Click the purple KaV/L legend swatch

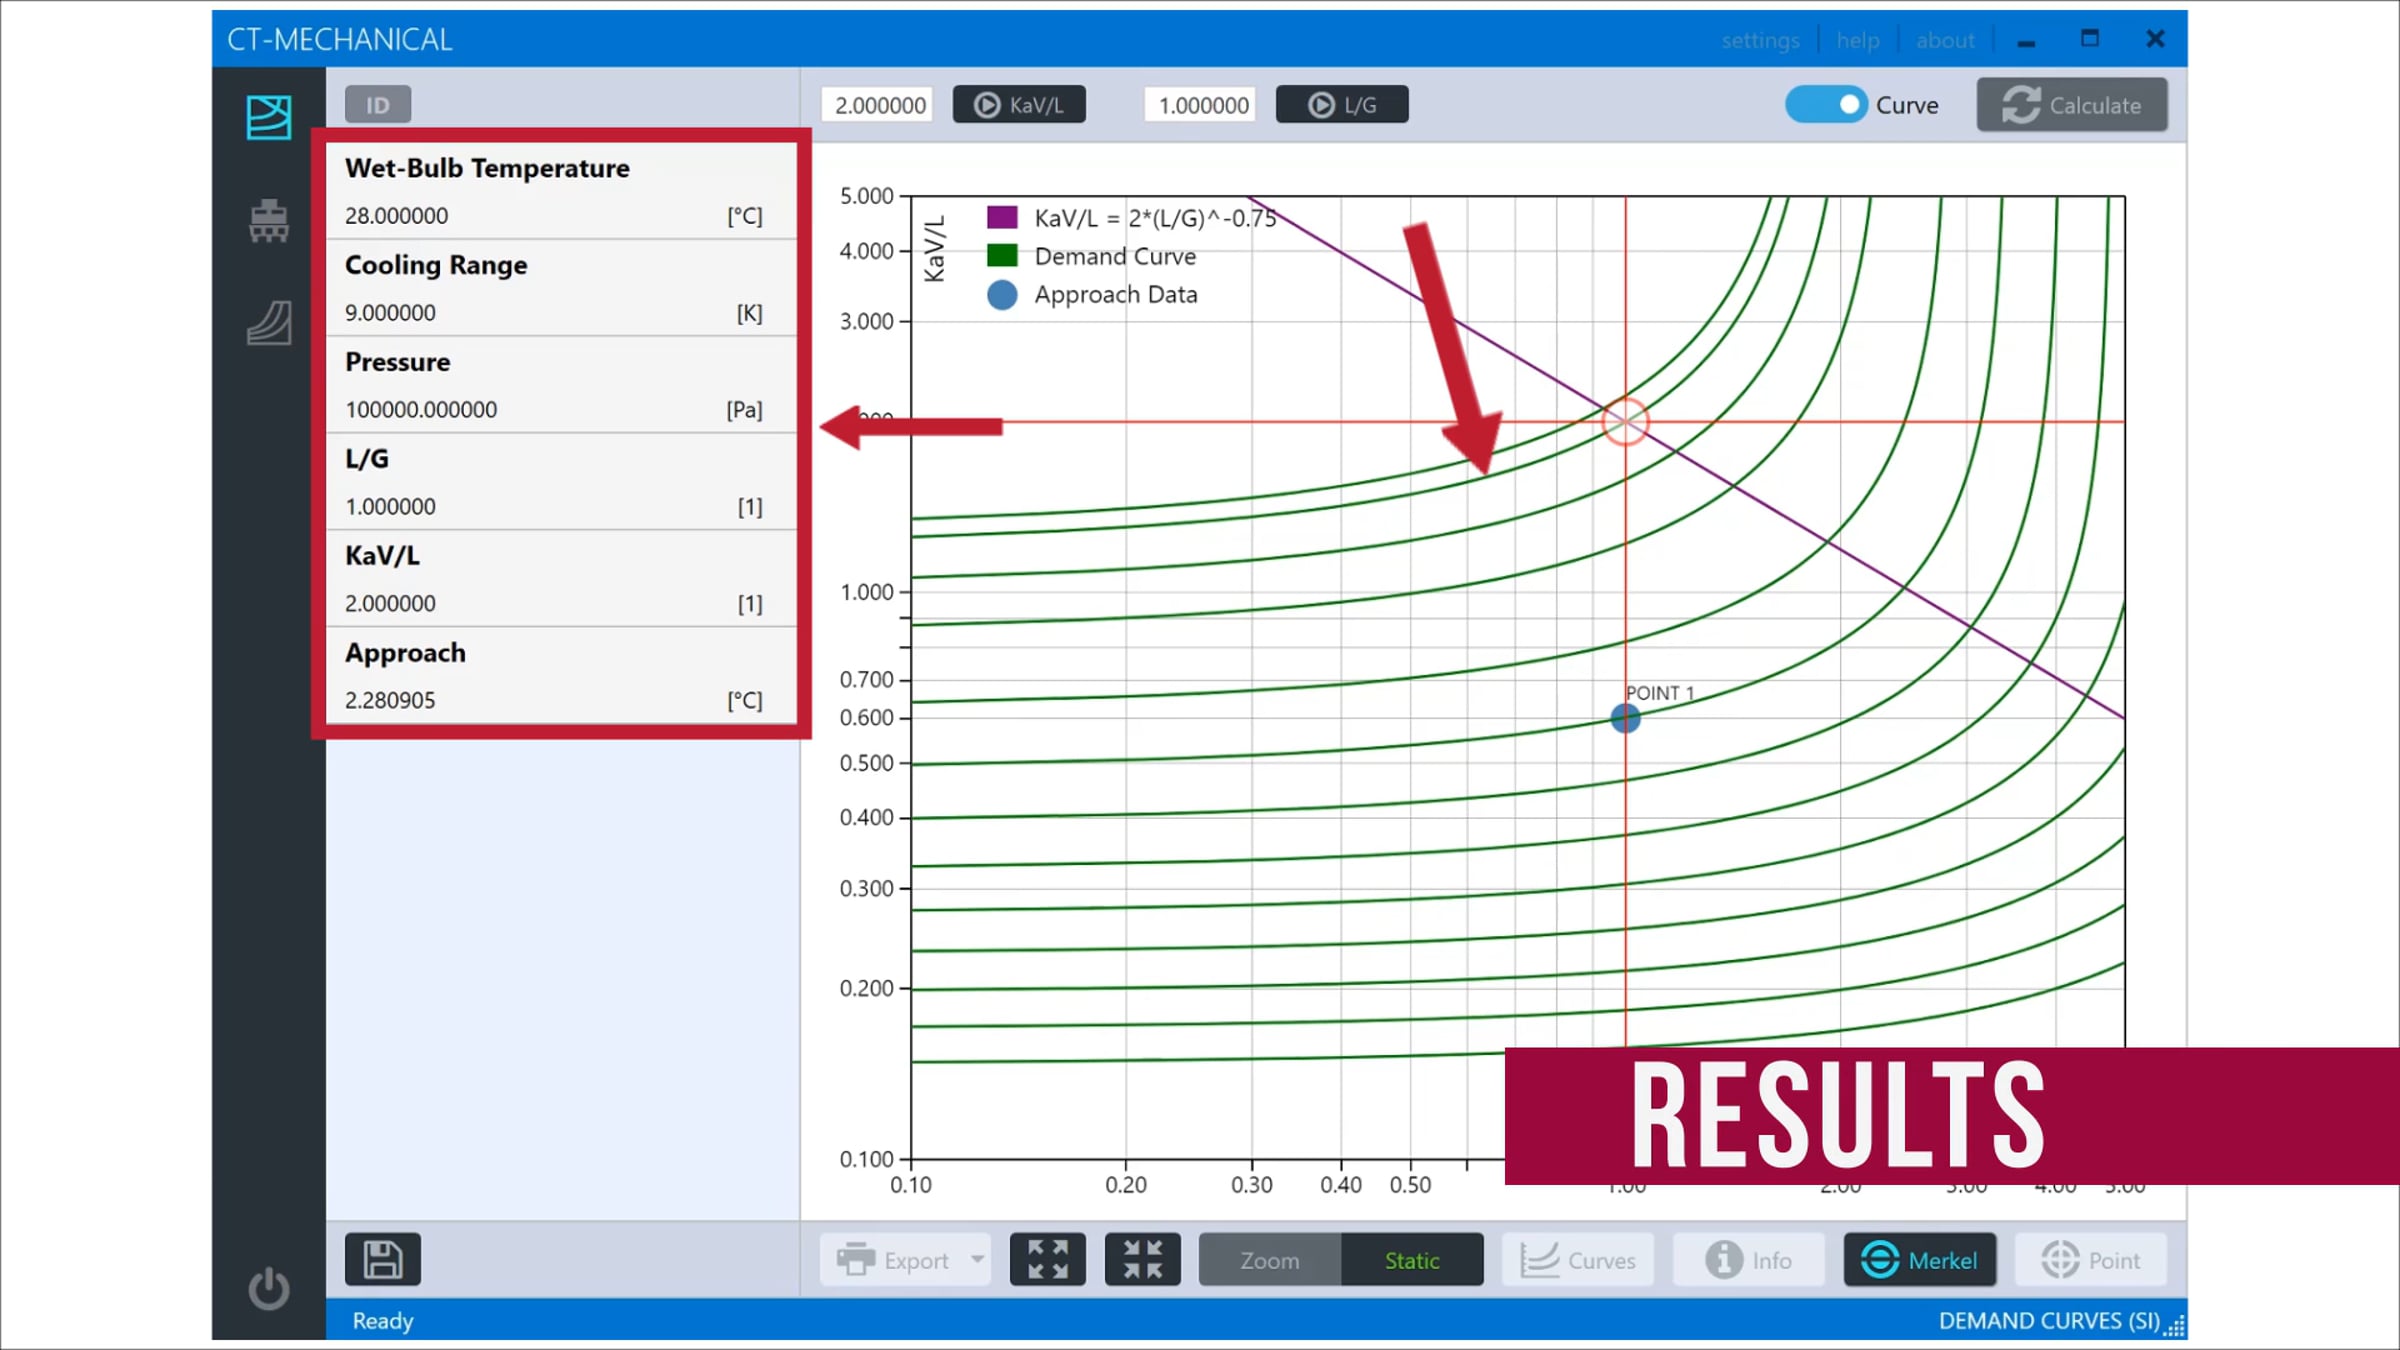(x=1002, y=218)
